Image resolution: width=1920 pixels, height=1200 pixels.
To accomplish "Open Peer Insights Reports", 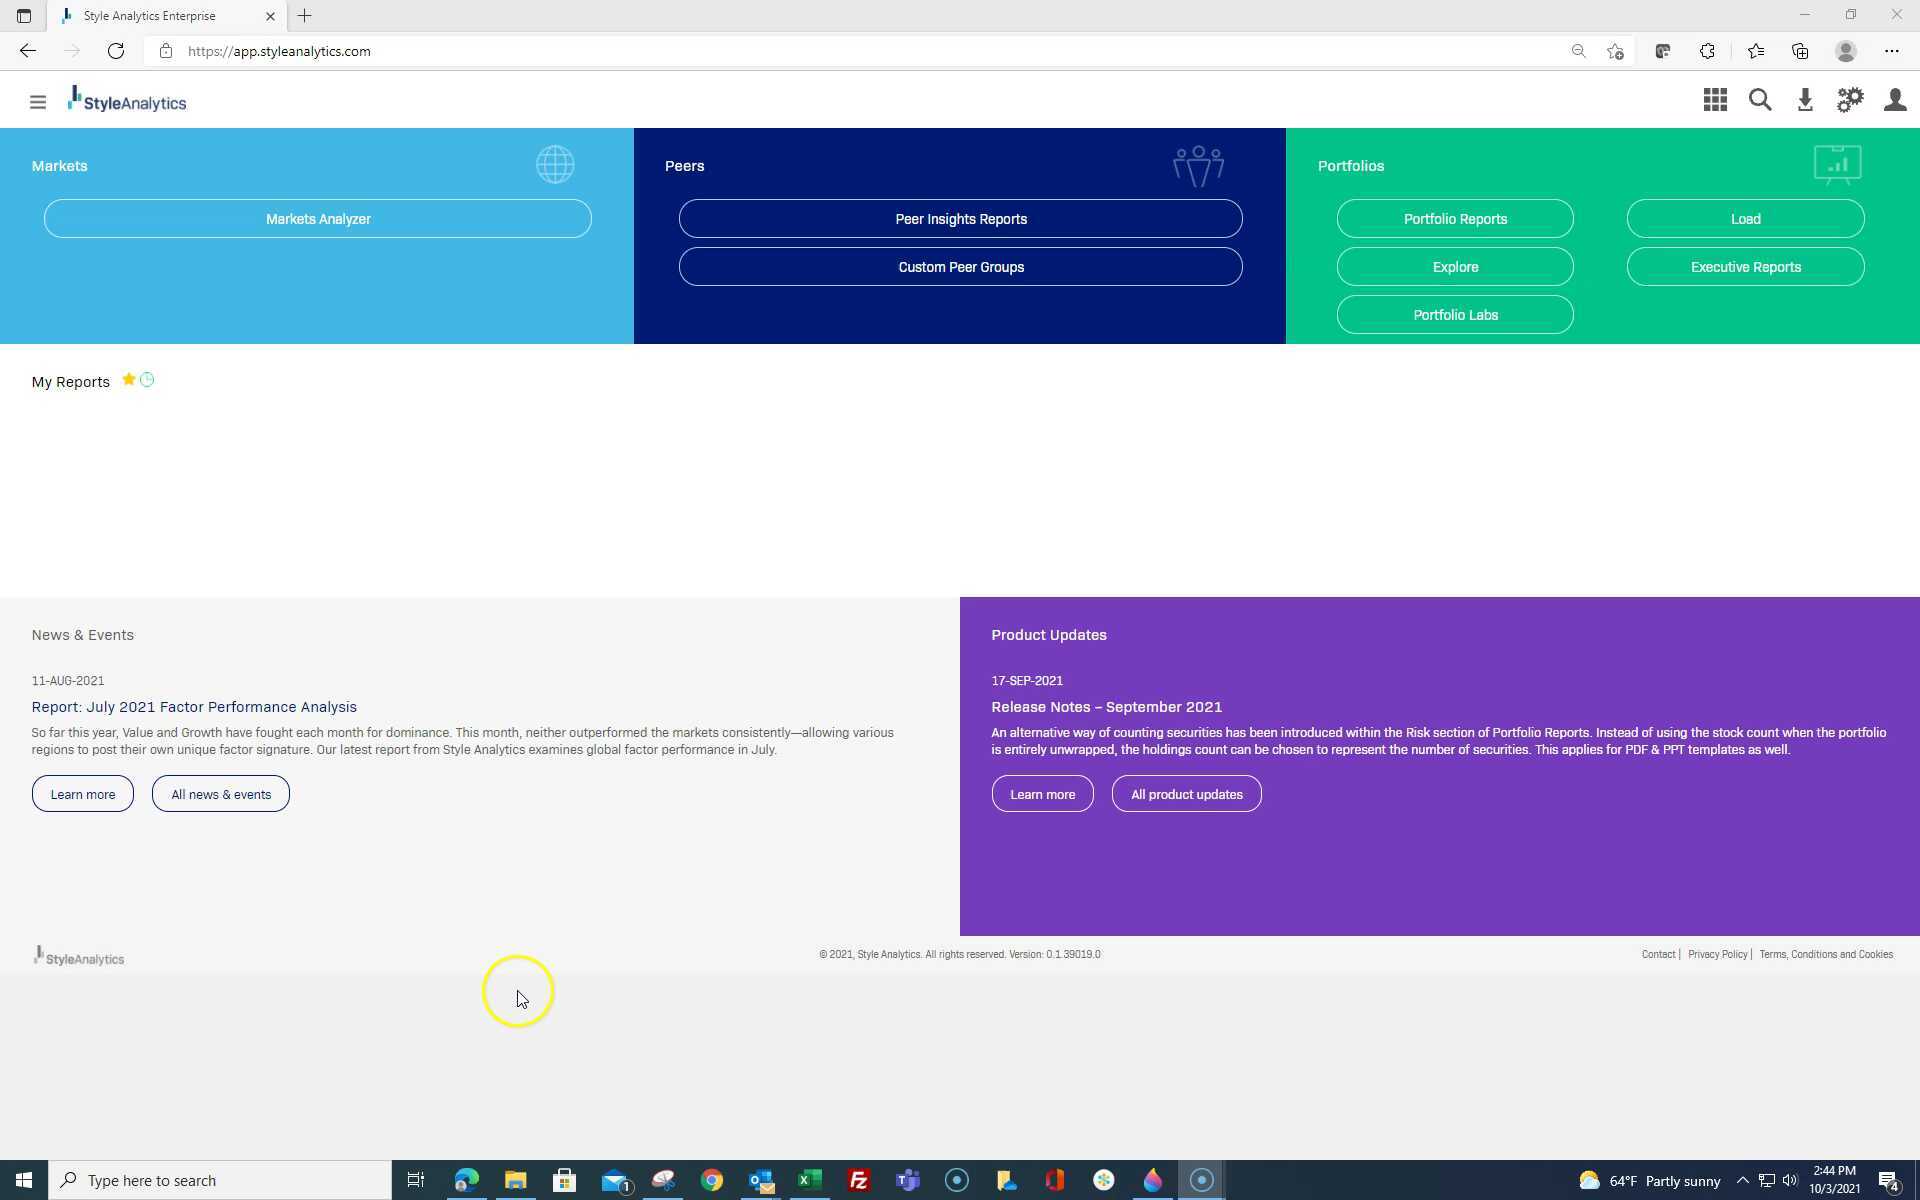I will pyautogui.click(x=960, y=219).
